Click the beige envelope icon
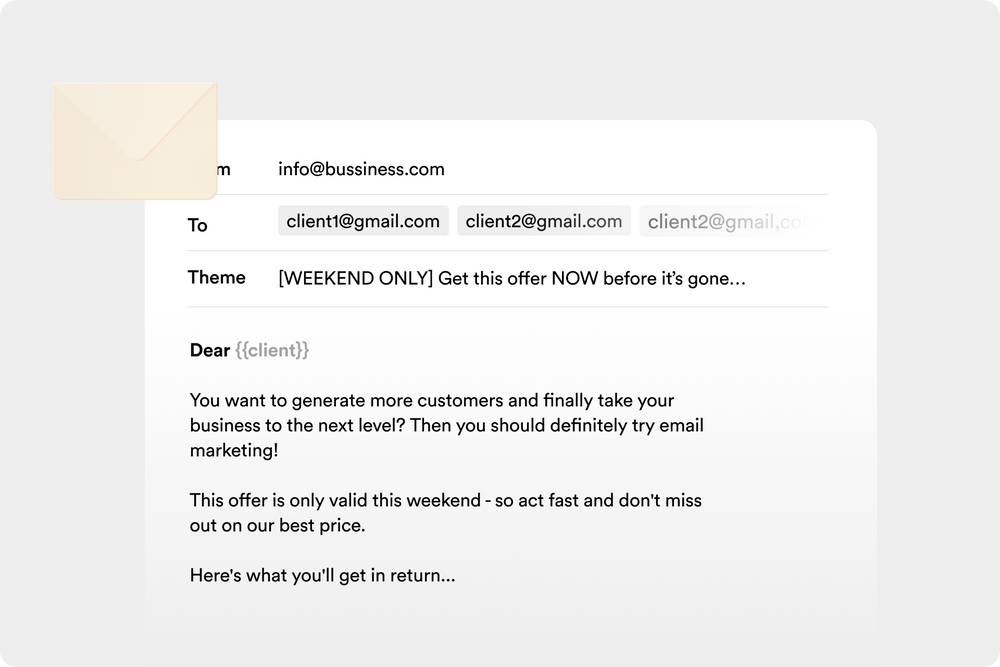Viewport: 1000px width, 667px height. (x=135, y=140)
